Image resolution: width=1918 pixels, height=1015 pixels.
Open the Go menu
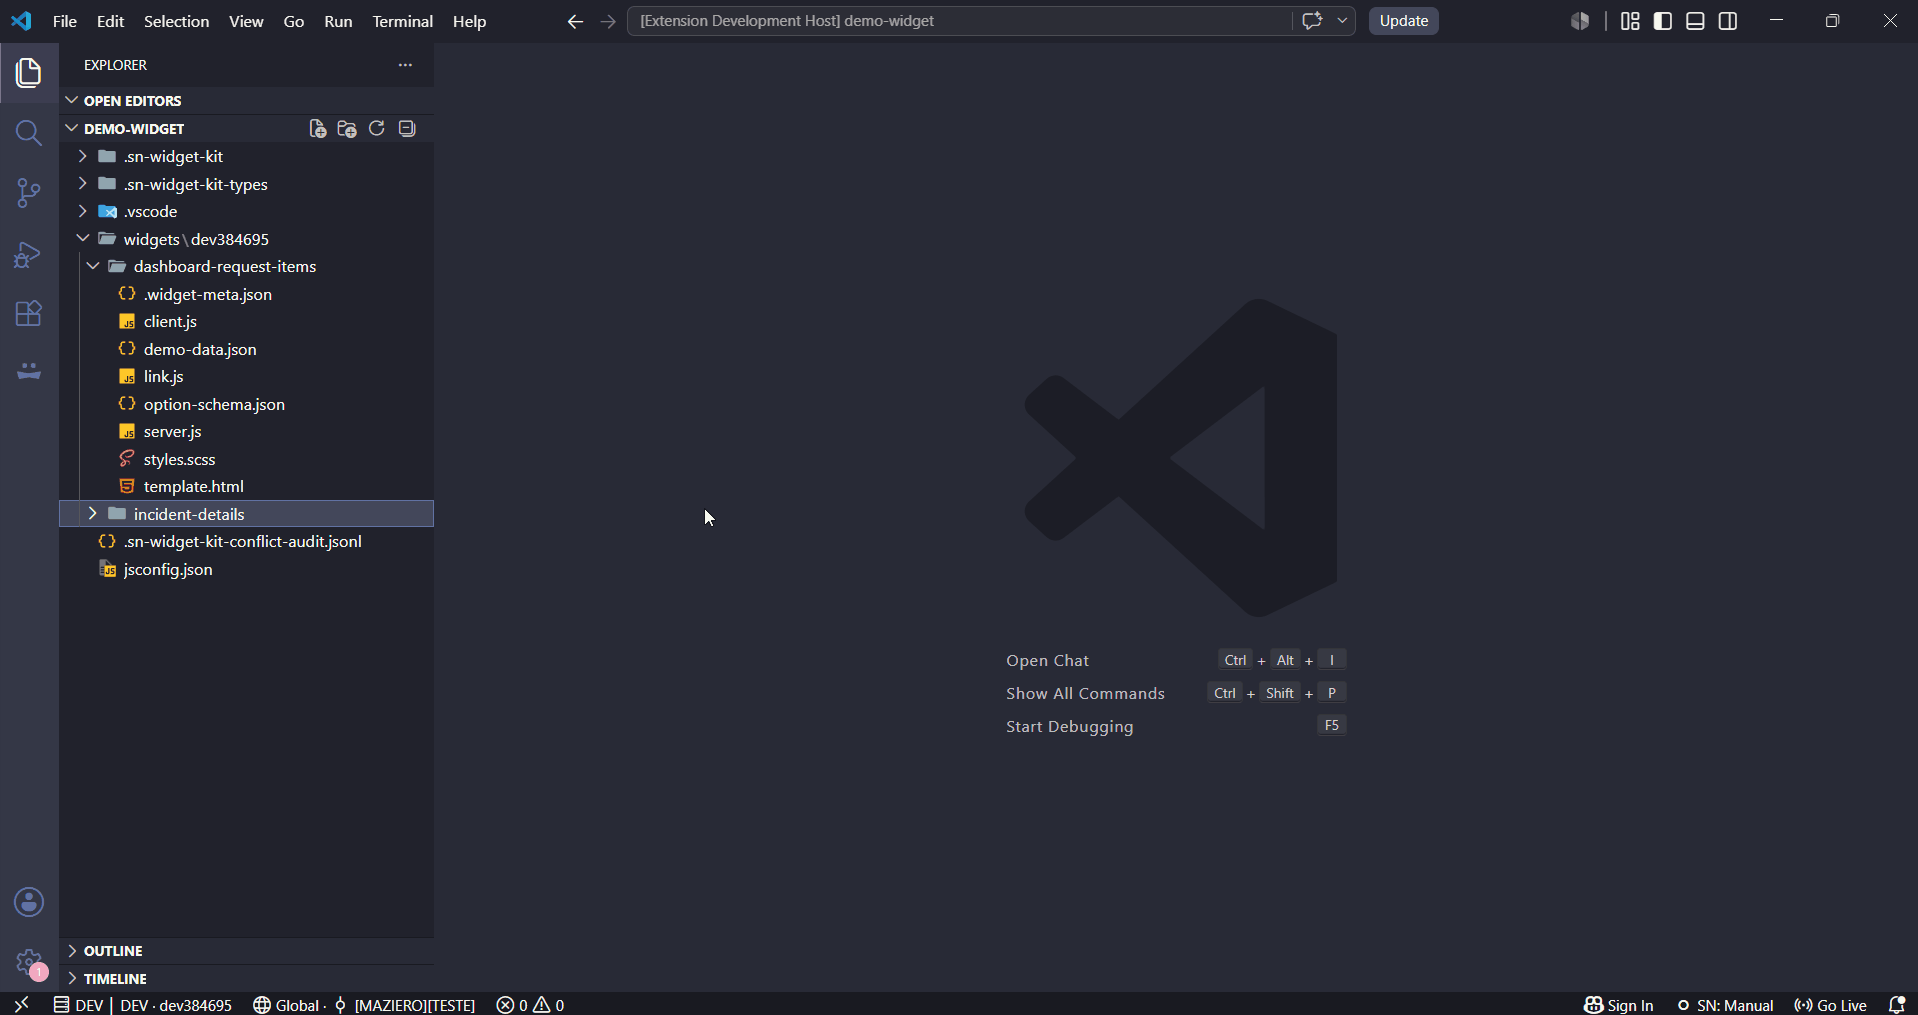(294, 21)
